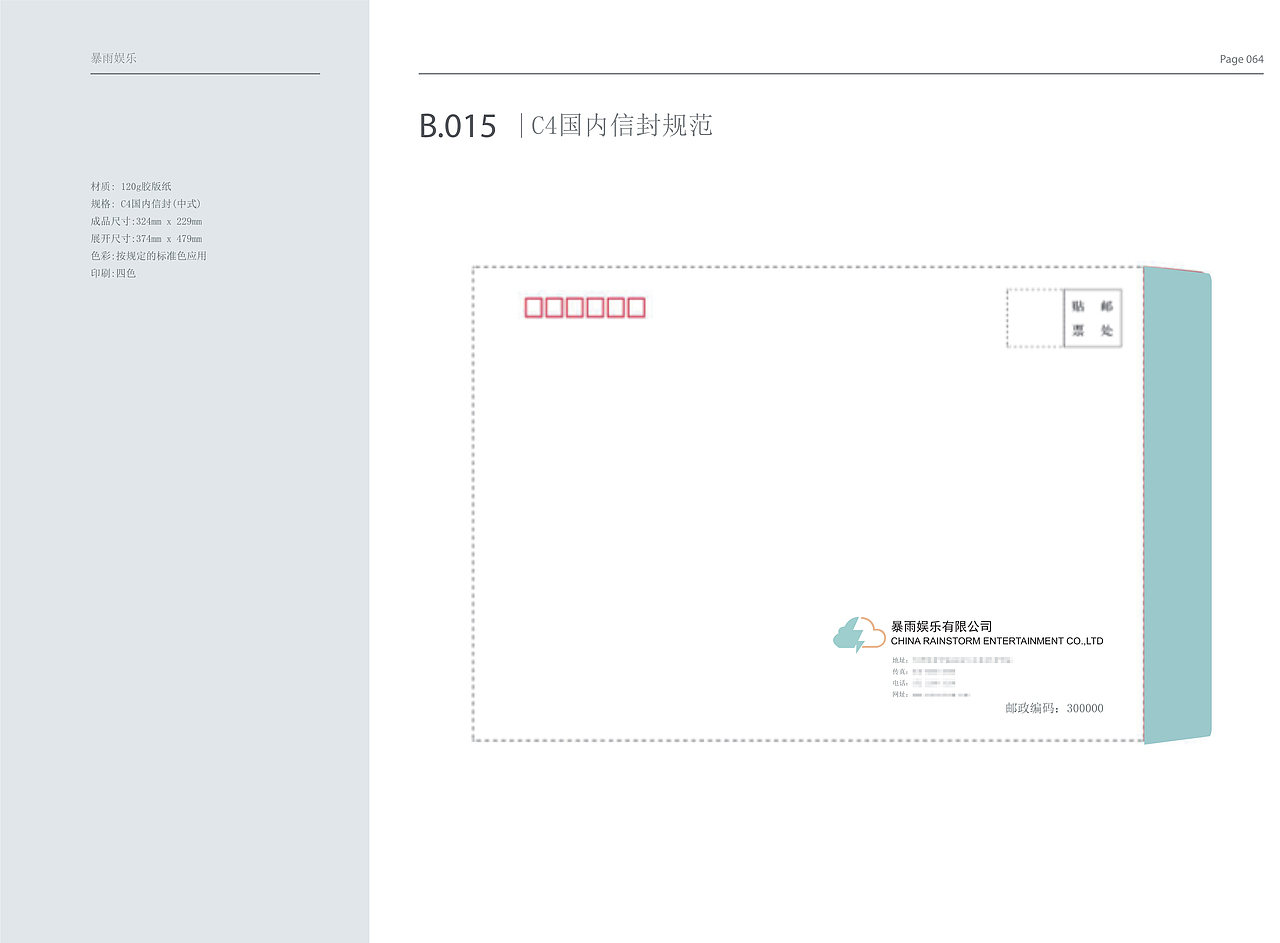
Task: Click the last red postal code box
Action: click(x=636, y=308)
